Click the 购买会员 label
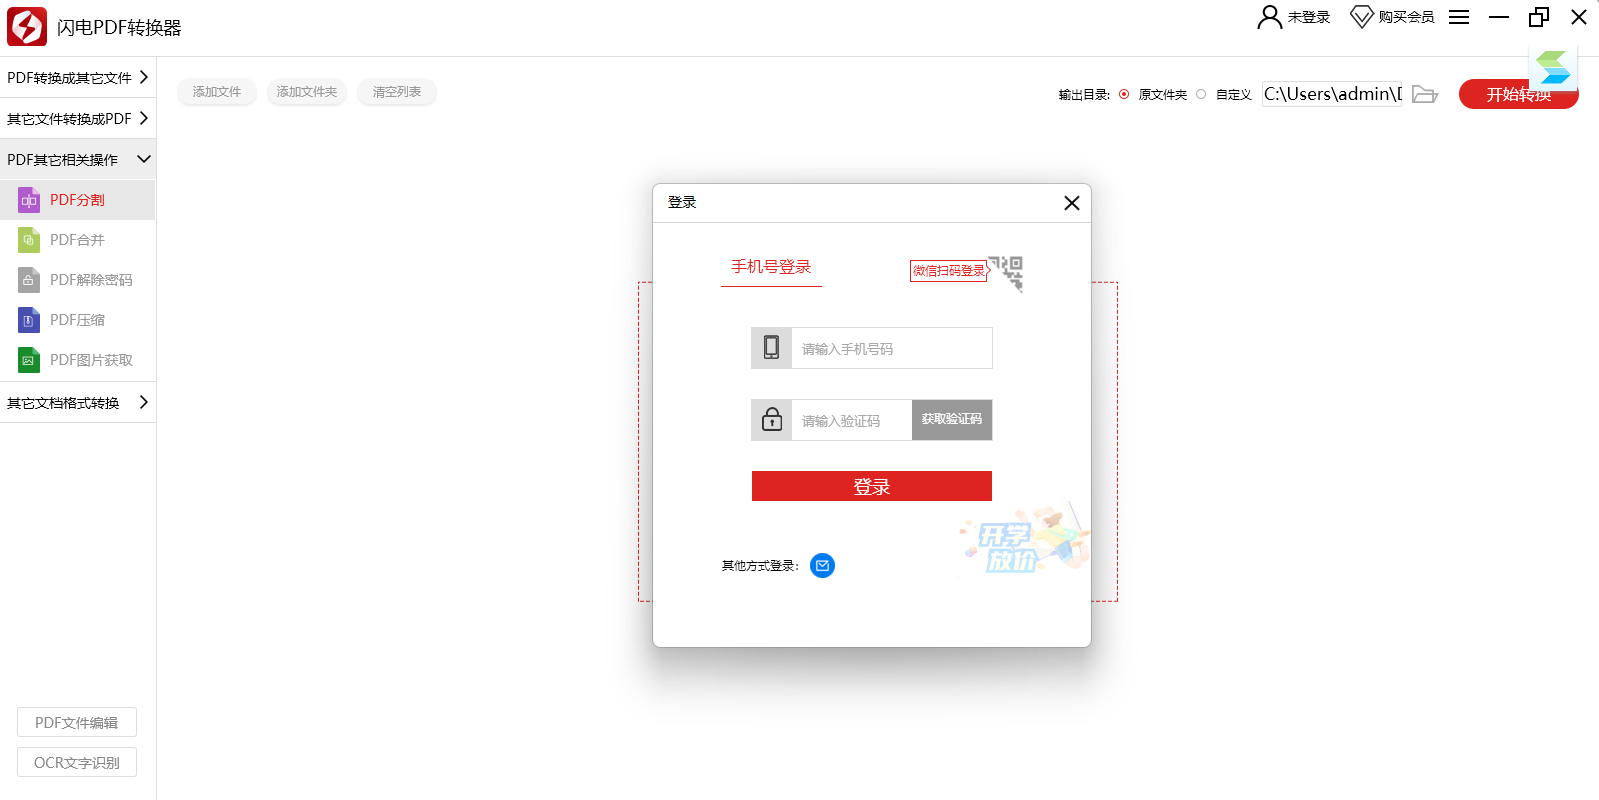This screenshot has width=1599, height=800. (1406, 17)
